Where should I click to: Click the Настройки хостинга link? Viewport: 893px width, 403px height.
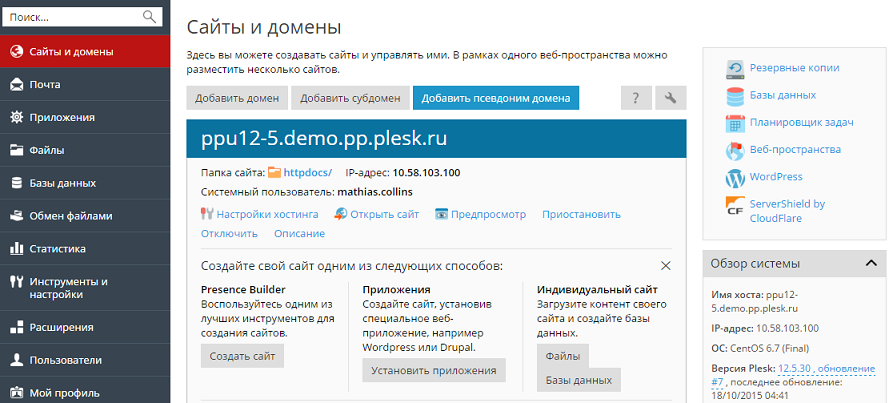(268, 214)
